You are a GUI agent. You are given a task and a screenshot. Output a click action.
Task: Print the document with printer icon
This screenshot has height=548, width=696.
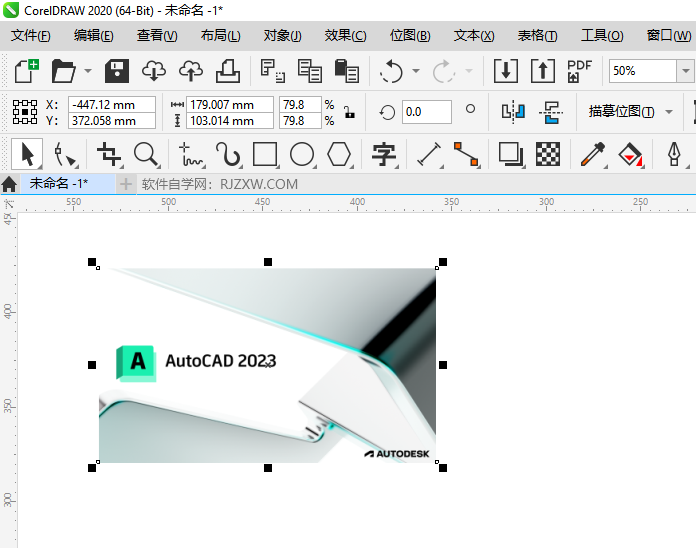point(228,71)
